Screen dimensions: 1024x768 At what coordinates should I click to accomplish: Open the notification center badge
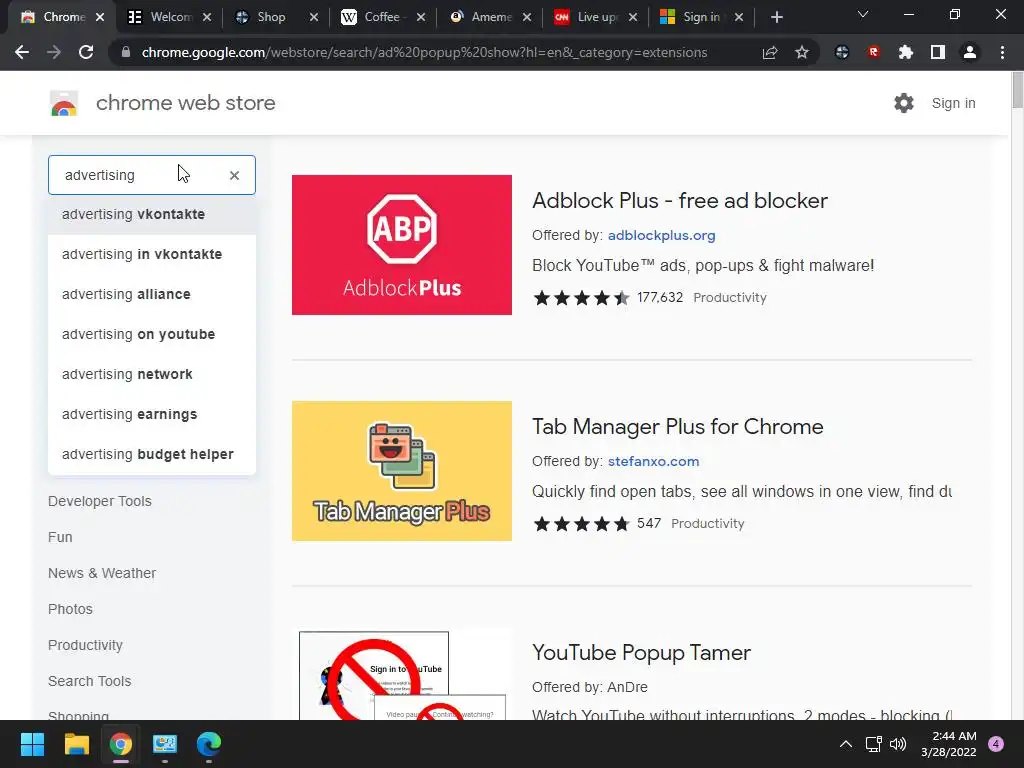click(996, 744)
